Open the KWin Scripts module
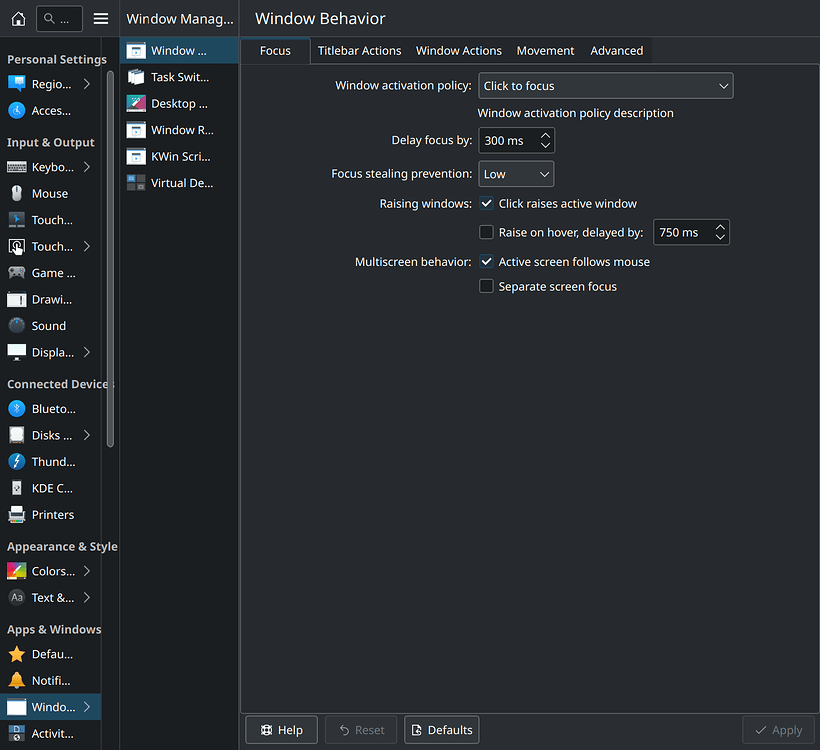Screen dimensions: 820x750 tap(179, 157)
